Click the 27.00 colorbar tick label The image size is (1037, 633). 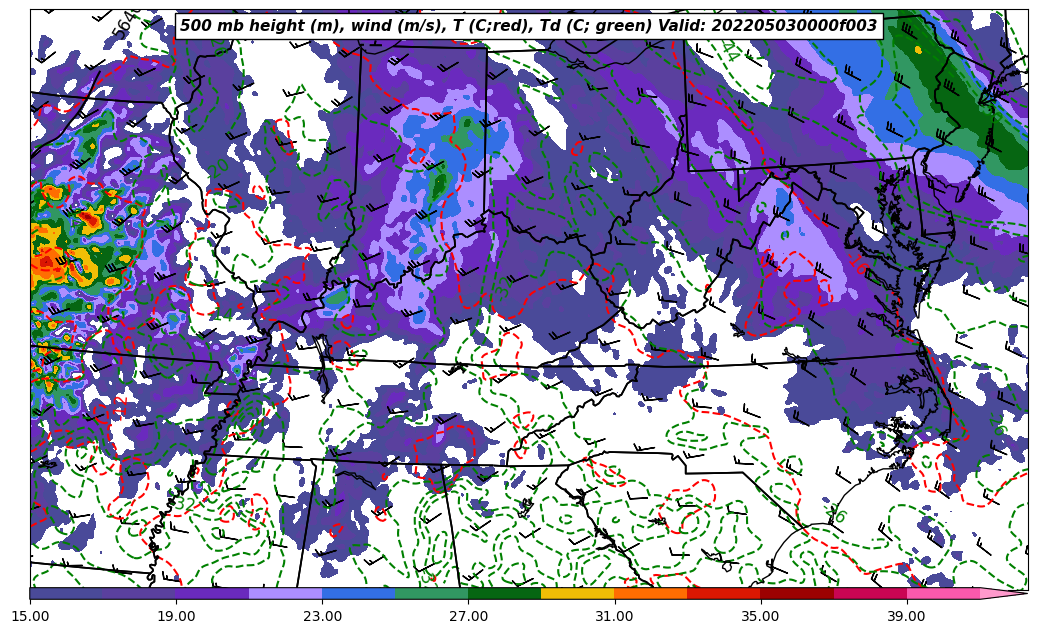coord(468,616)
